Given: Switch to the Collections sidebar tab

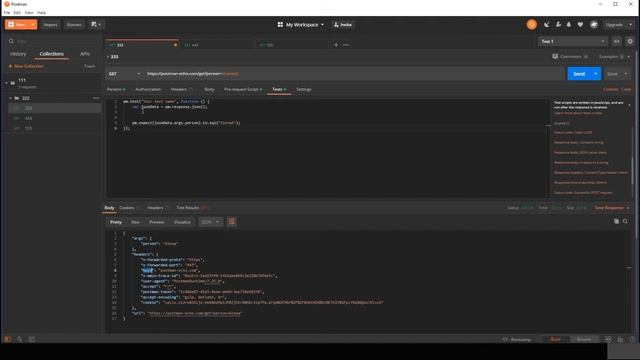Looking at the screenshot, I should [51, 54].
